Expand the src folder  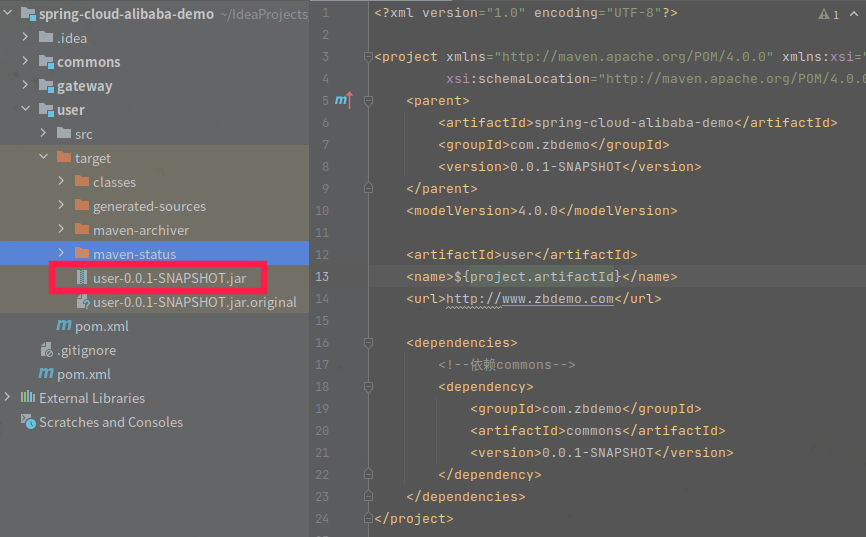[44, 133]
